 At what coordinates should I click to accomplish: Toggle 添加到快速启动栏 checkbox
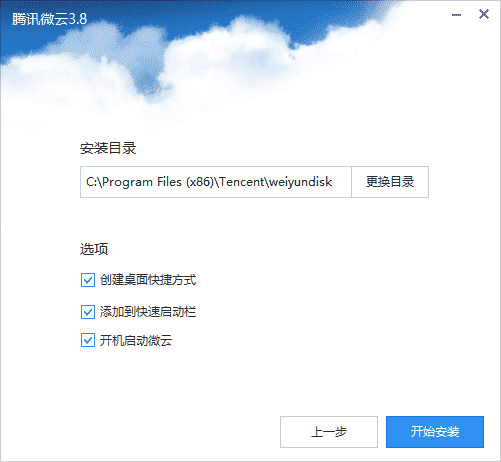[x=88, y=312]
